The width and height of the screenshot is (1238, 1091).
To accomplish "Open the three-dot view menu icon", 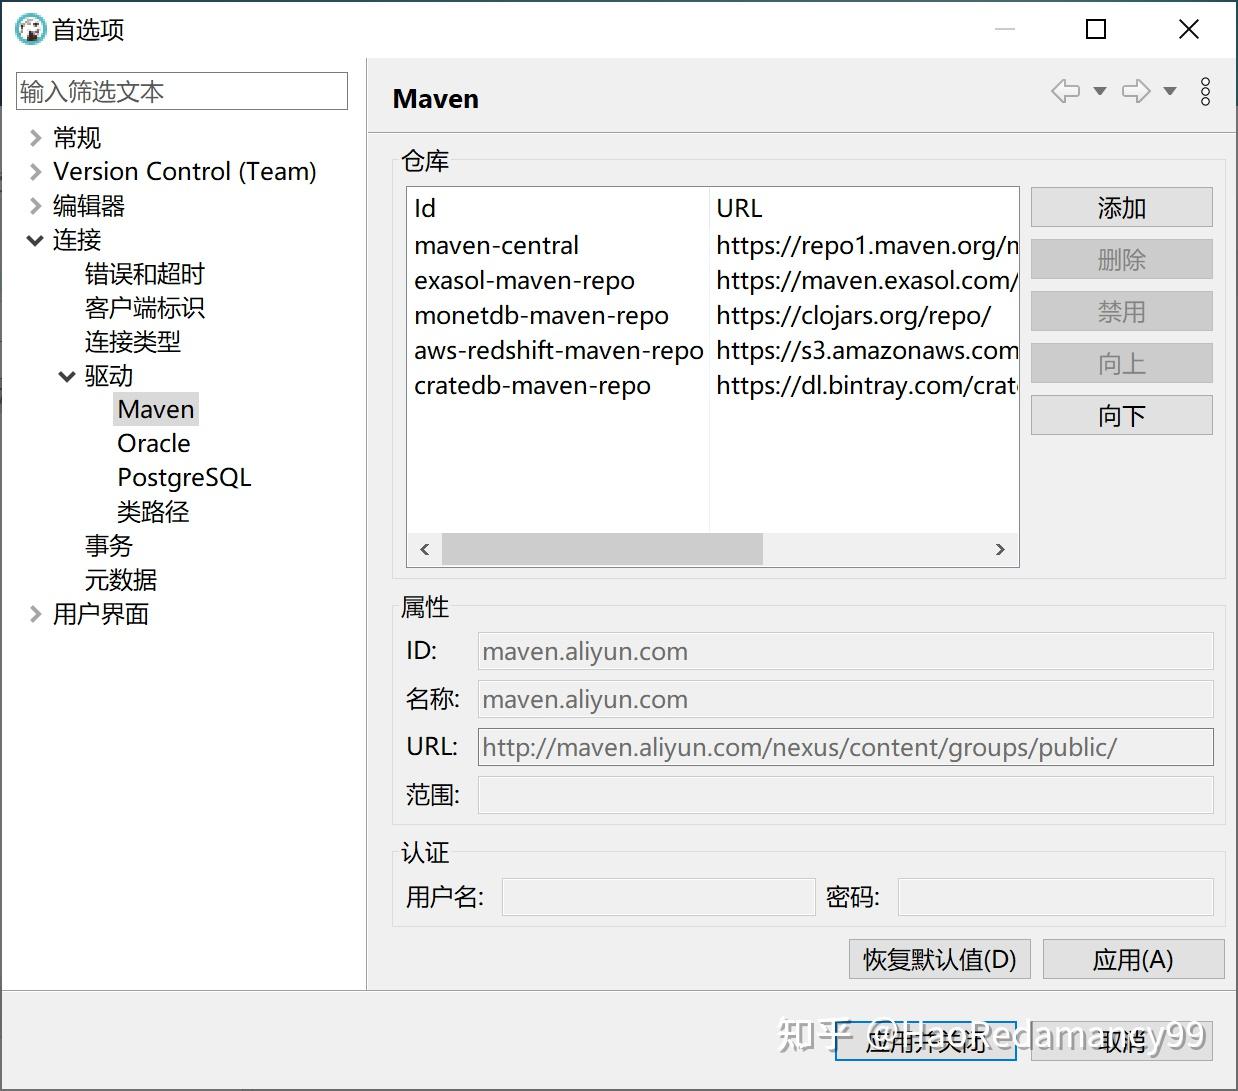I will coord(1206,91).
